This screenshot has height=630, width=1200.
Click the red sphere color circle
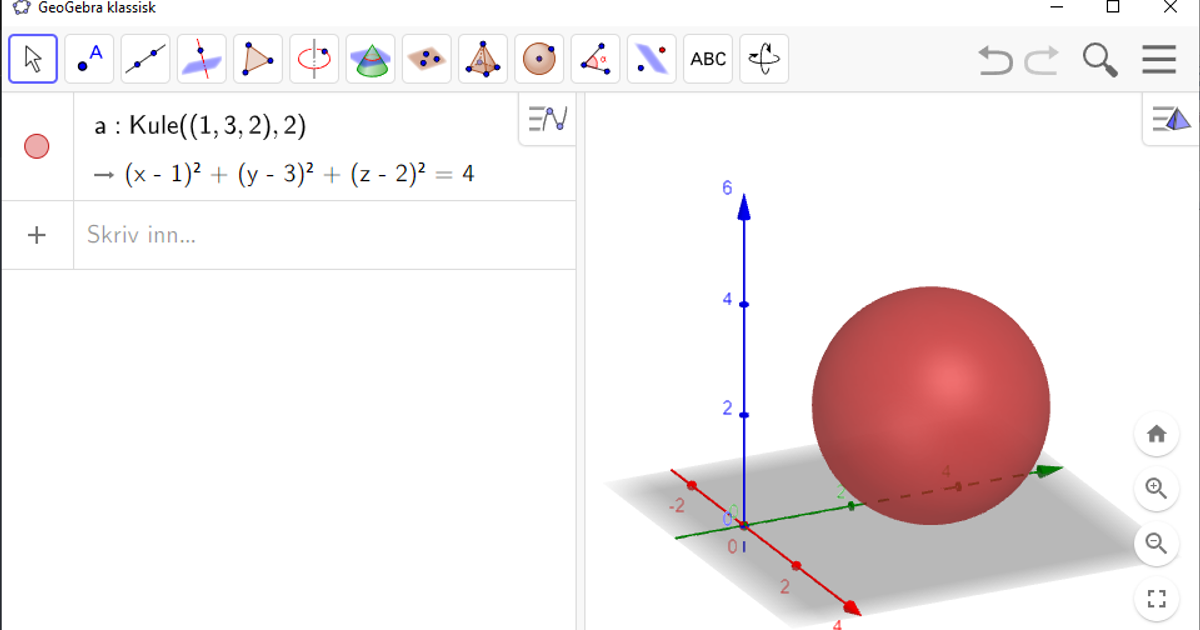[38, 145]
